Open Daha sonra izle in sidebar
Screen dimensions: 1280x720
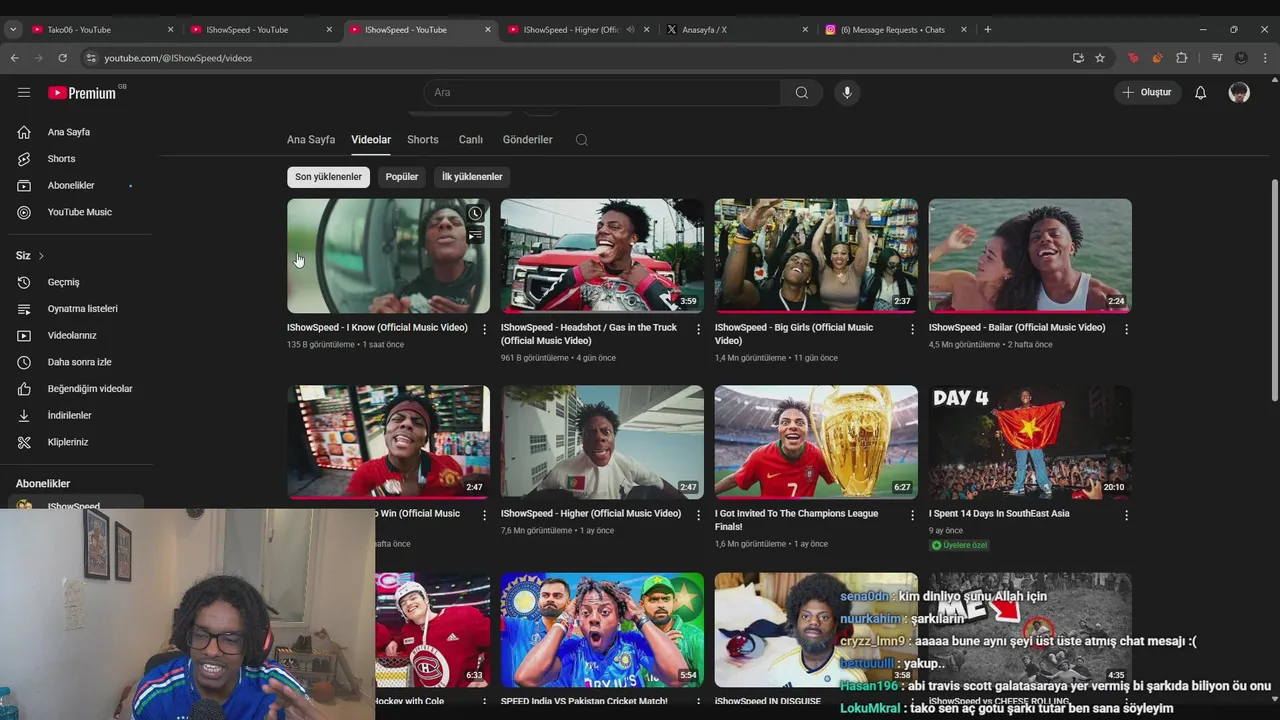pyautogui.click(x=79, y=362)
